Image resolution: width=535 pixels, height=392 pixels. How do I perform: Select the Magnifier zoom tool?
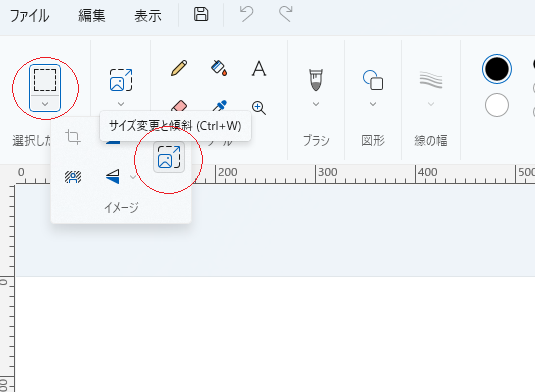(x=259, y=108)
